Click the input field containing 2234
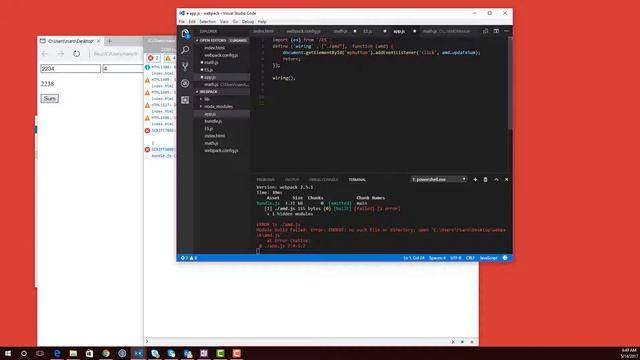 point(70,69)
